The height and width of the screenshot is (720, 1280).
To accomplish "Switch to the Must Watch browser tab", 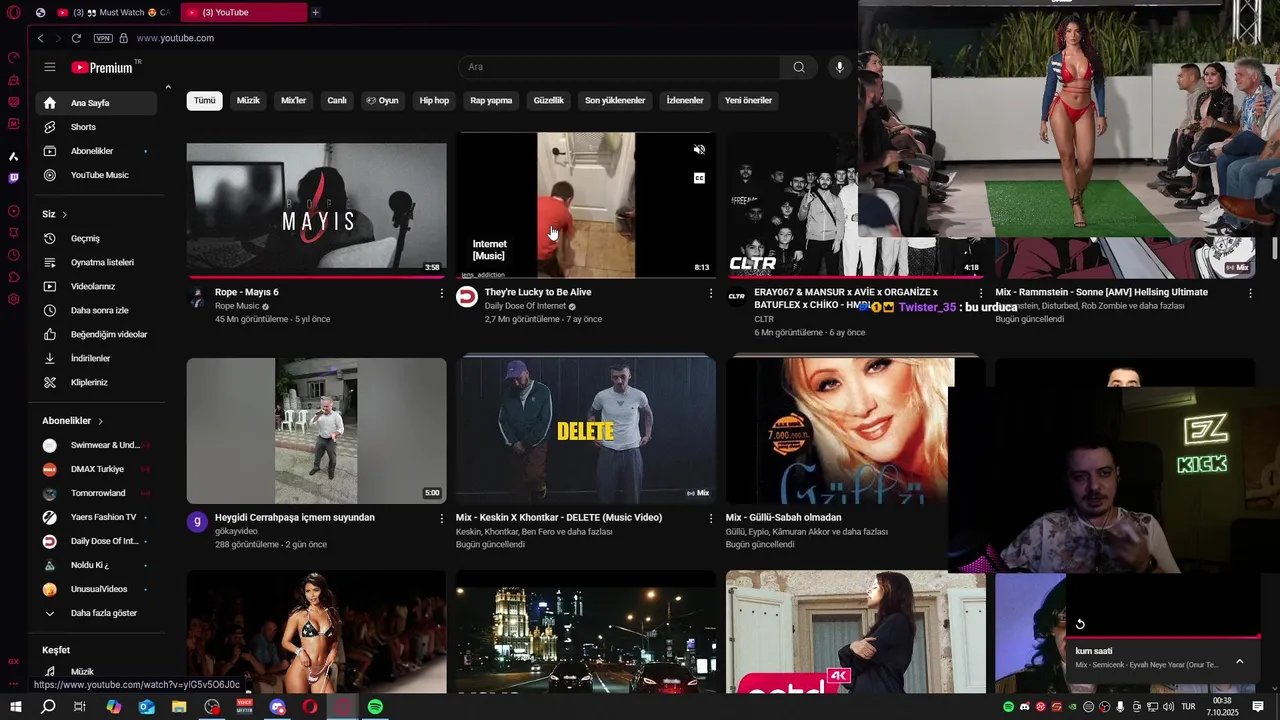I will click(x=113, y=12).
